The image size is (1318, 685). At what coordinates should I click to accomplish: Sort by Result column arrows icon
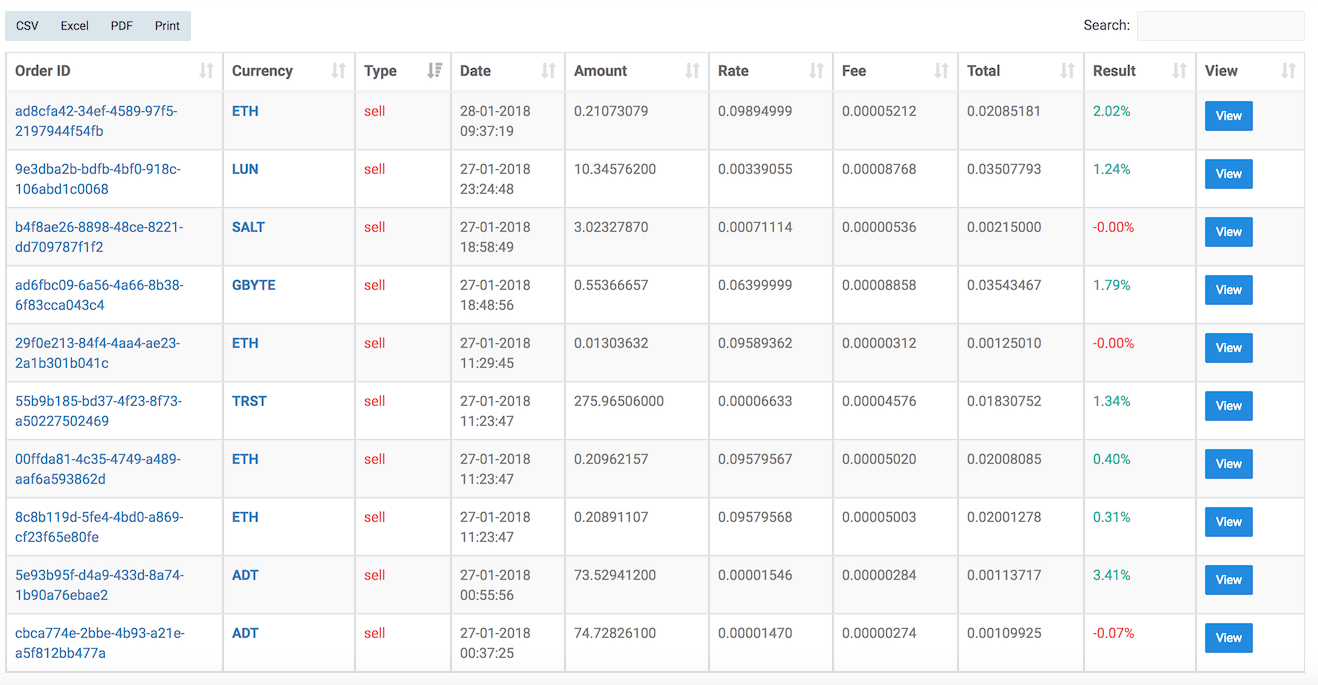coord(1179,71)
